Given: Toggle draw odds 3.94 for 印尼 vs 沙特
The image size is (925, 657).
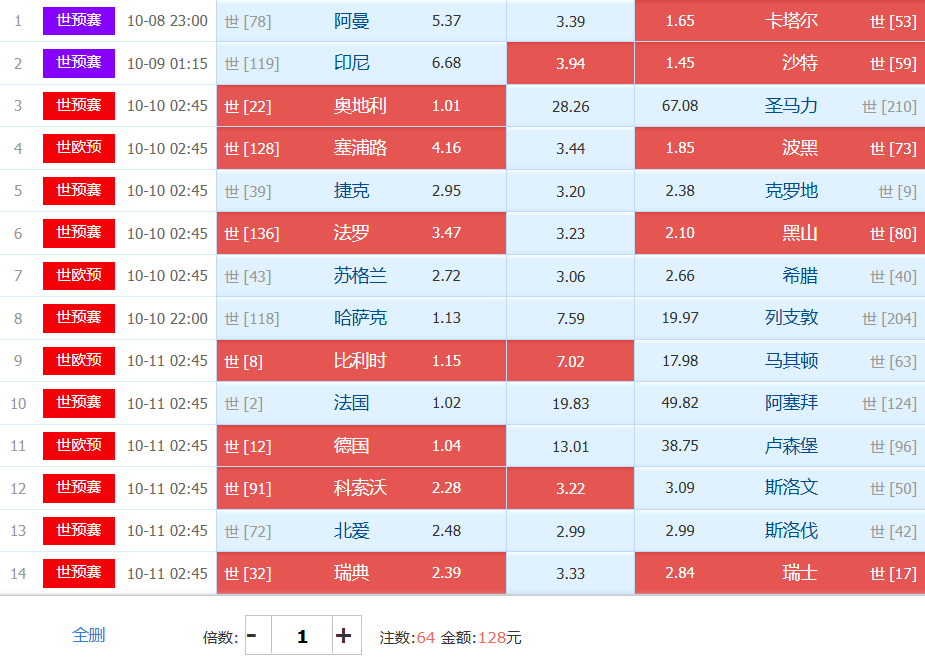Looking at the screenshot, I should [570, 64].
